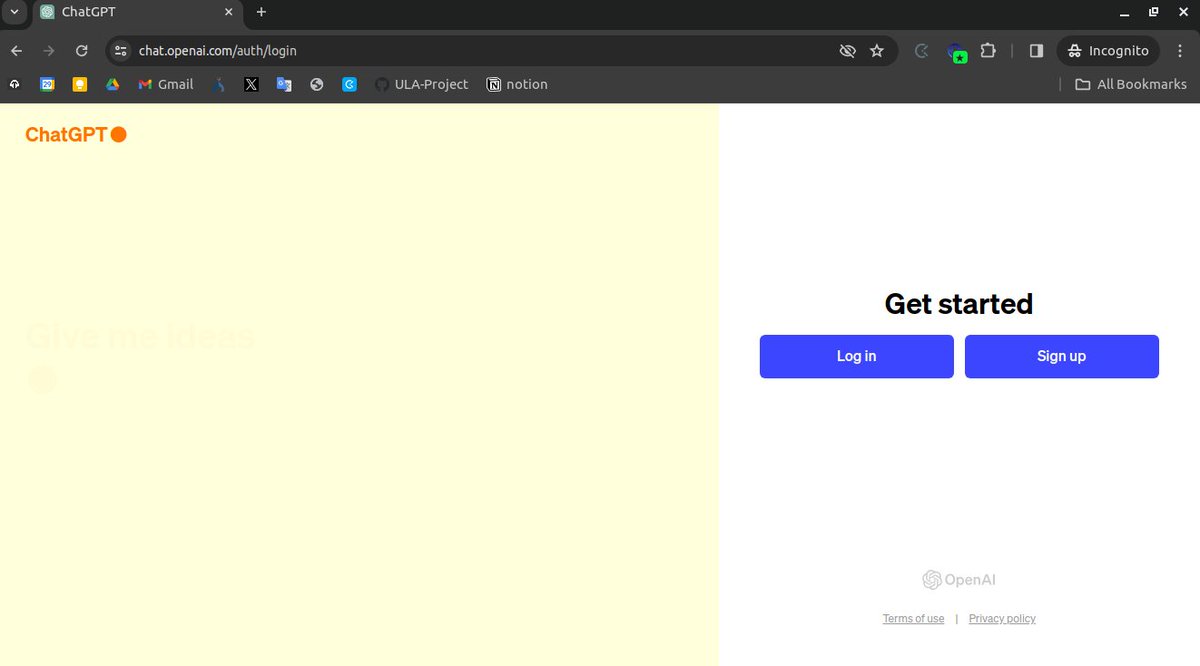1200x666 pixels.
Task: Click the third-party cookies blocked eye icon
Action: [x=847, y=50]
